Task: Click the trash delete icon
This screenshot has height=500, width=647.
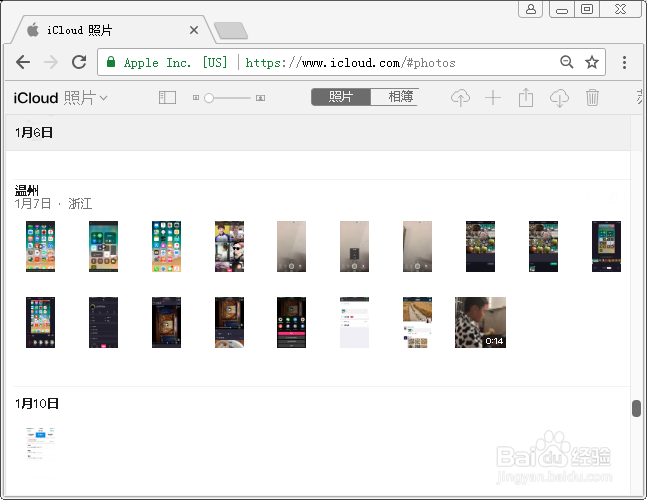Action: click(x=592, y=97)
